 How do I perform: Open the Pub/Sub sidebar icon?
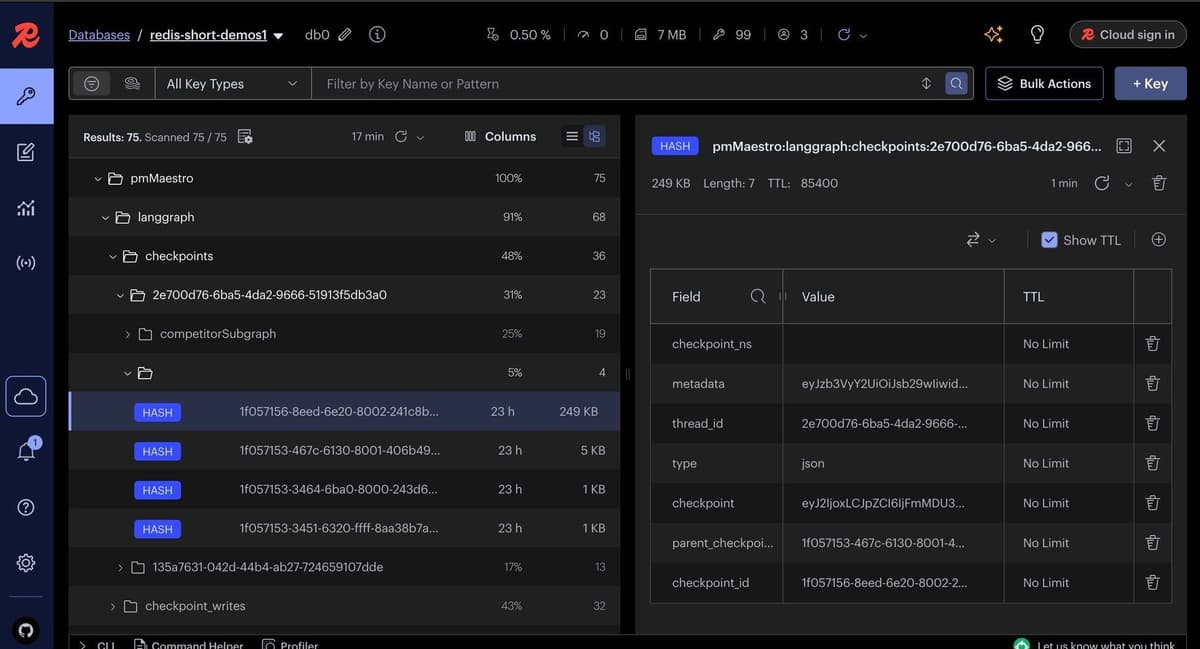click(x=26, y=264)
